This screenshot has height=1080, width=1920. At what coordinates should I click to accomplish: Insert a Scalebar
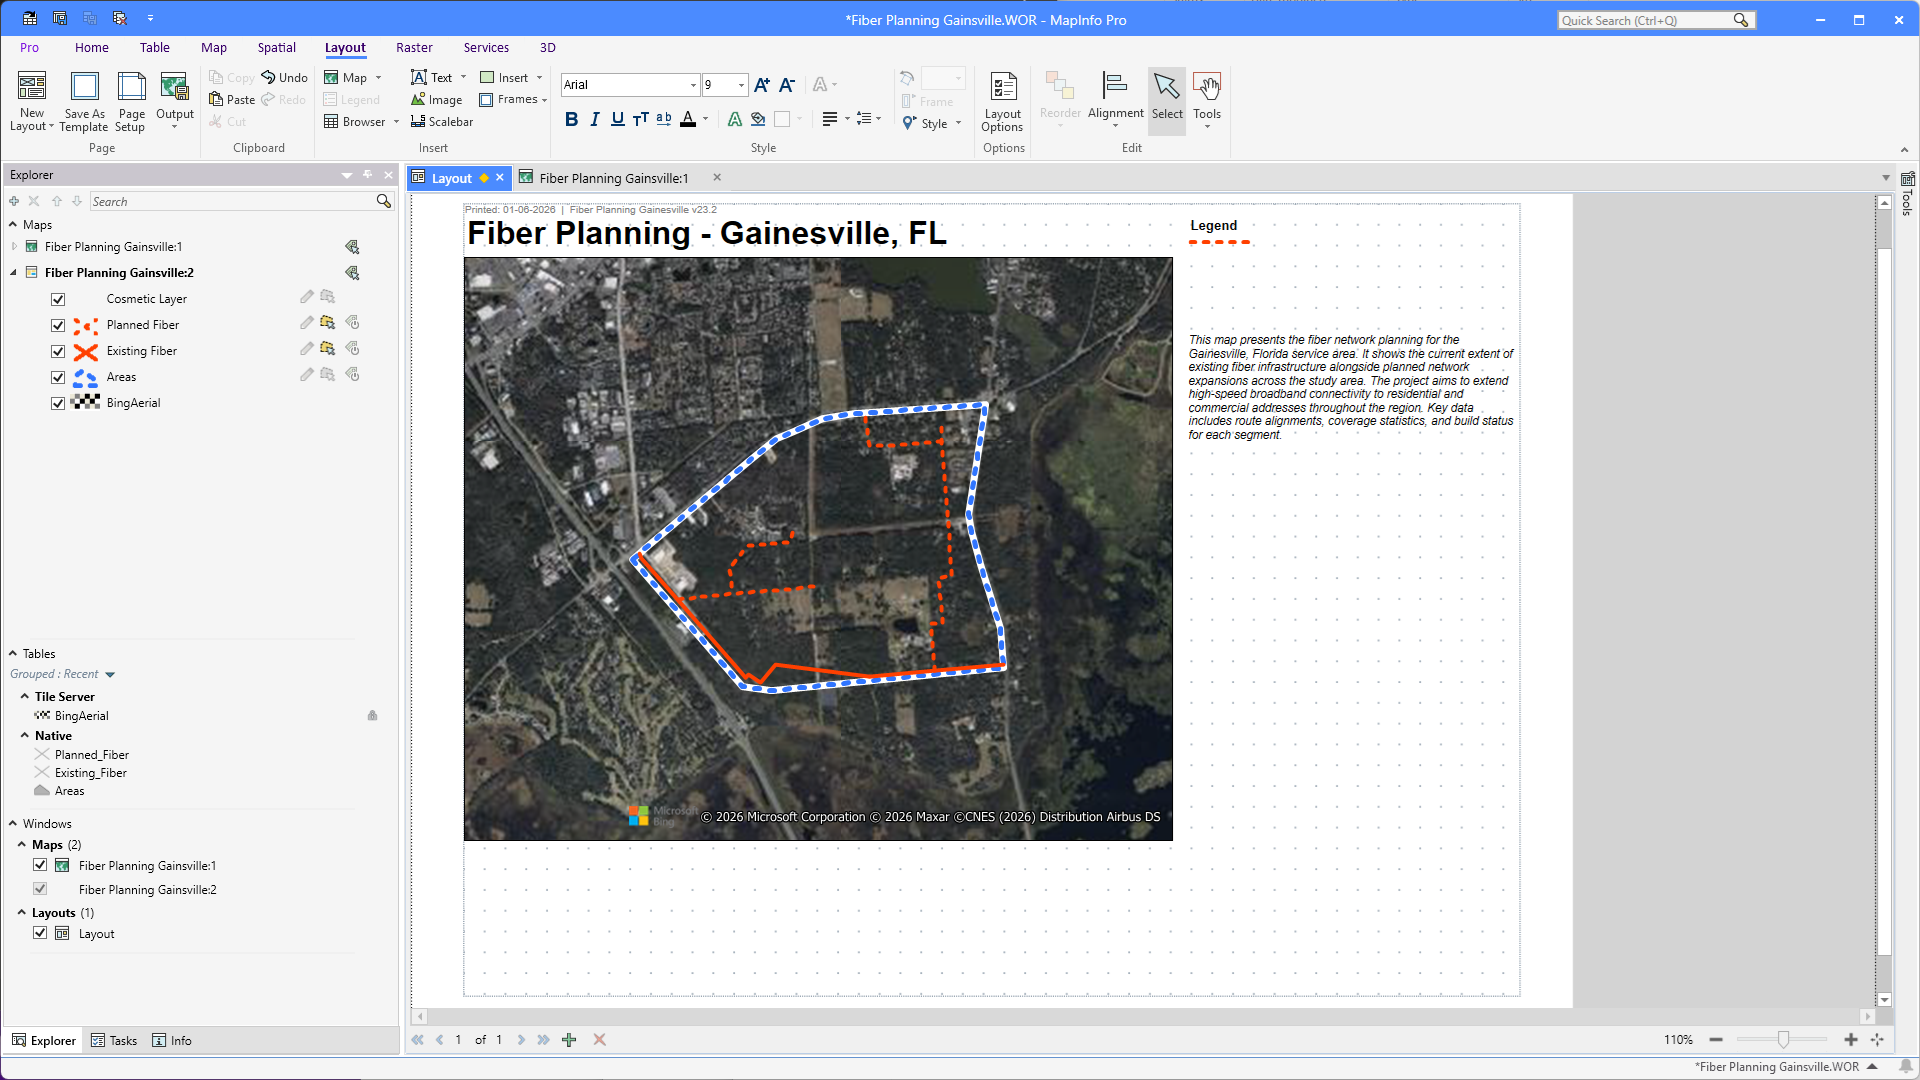[442, 122]
